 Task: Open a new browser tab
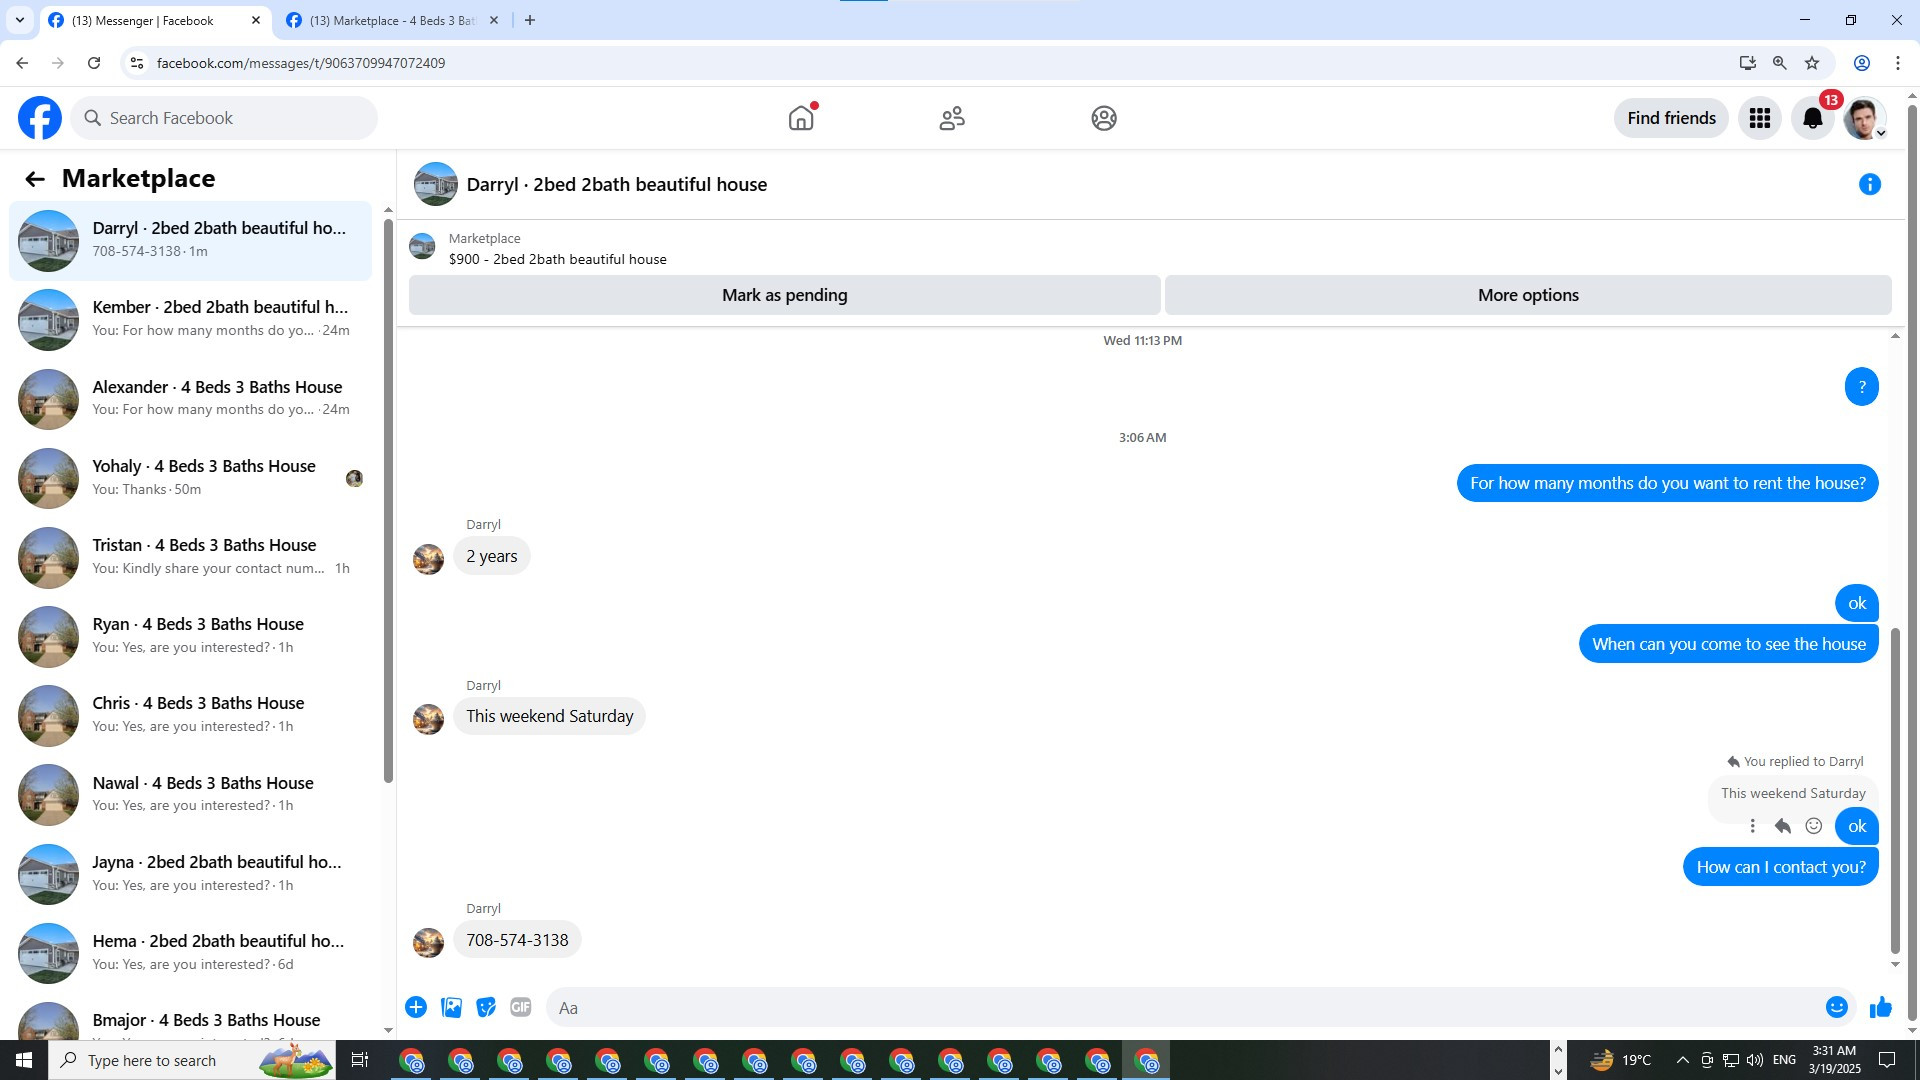(530, 20)
